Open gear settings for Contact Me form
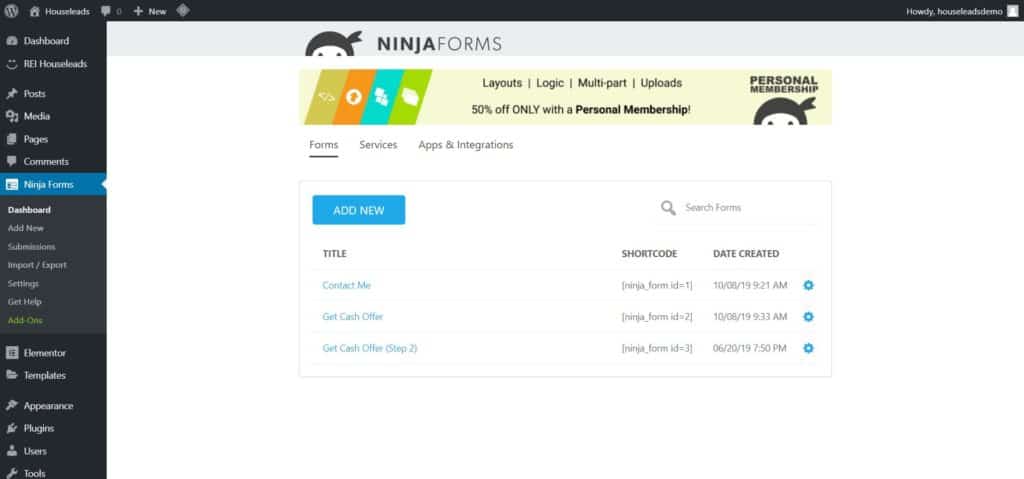 pyautogui.click(x=808, y=285)
